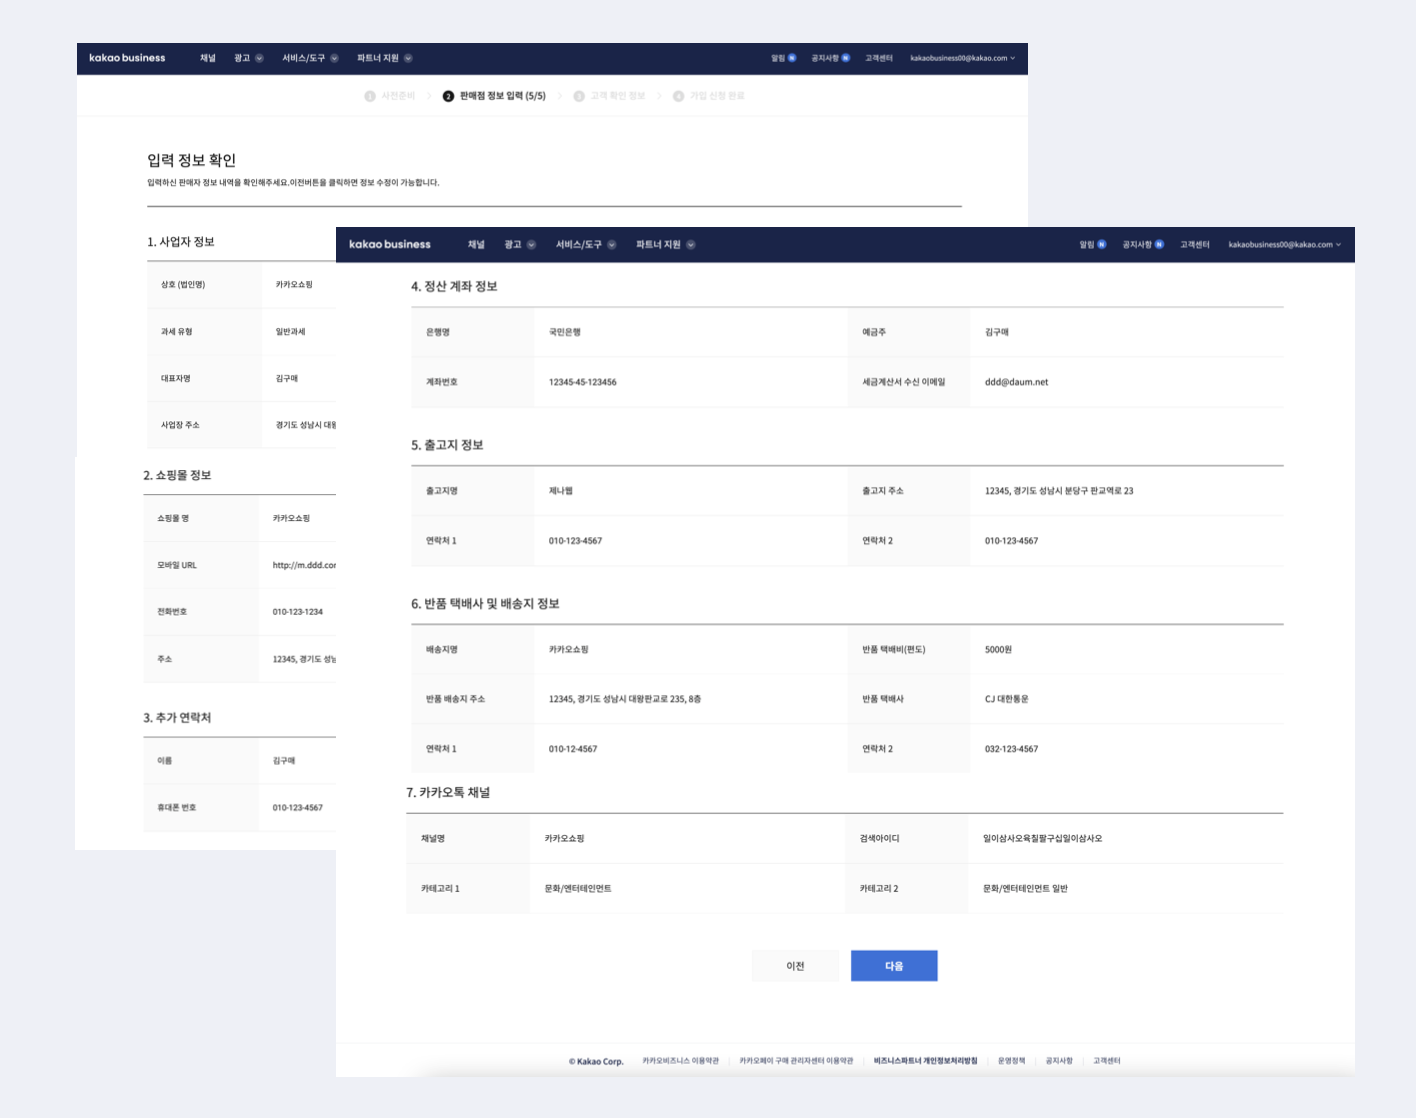
Task: Click tax type value 일반과세
Action: pyautogui.click(x=291, y=332)
